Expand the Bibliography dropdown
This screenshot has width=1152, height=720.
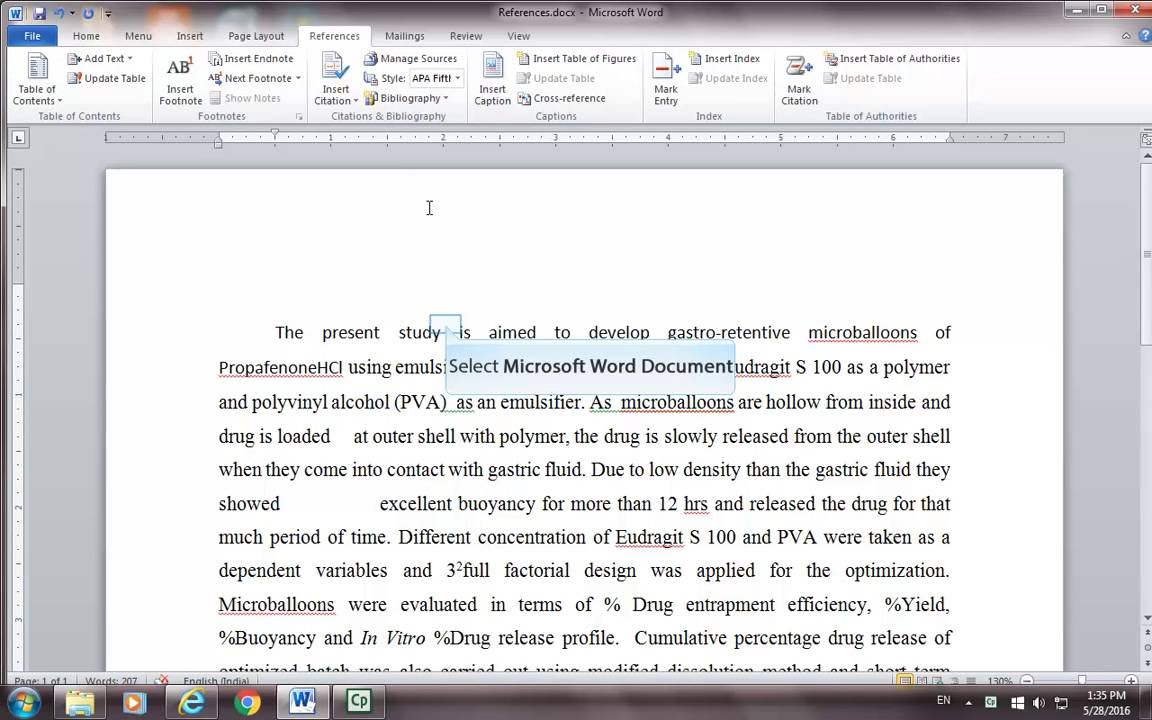tap(406, 98)
